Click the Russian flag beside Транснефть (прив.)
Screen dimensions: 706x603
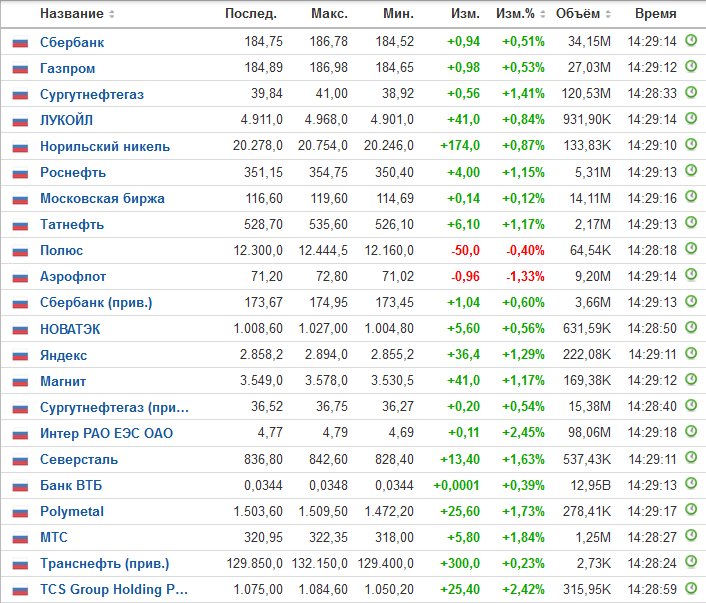[20, 564]
